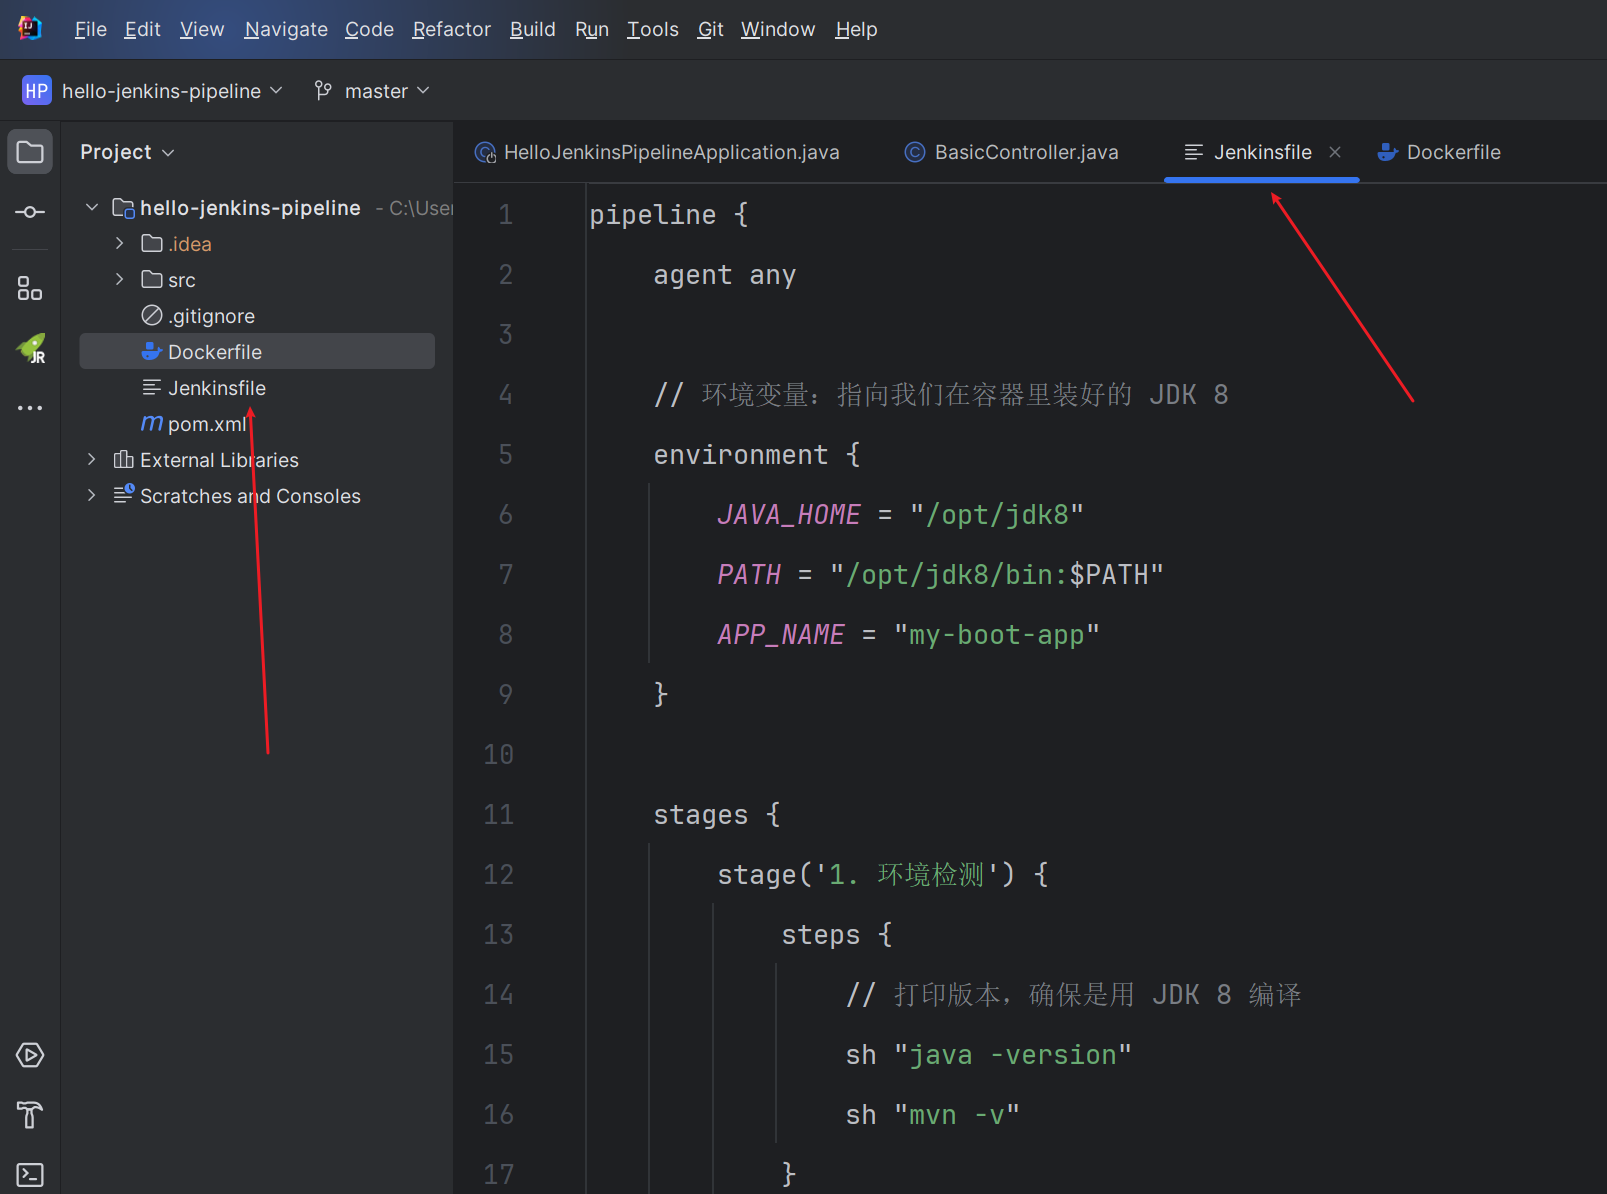Screen dimensions: 1607x1194
Task: Click the 'stages {' line in the editor
Action: 717,815
